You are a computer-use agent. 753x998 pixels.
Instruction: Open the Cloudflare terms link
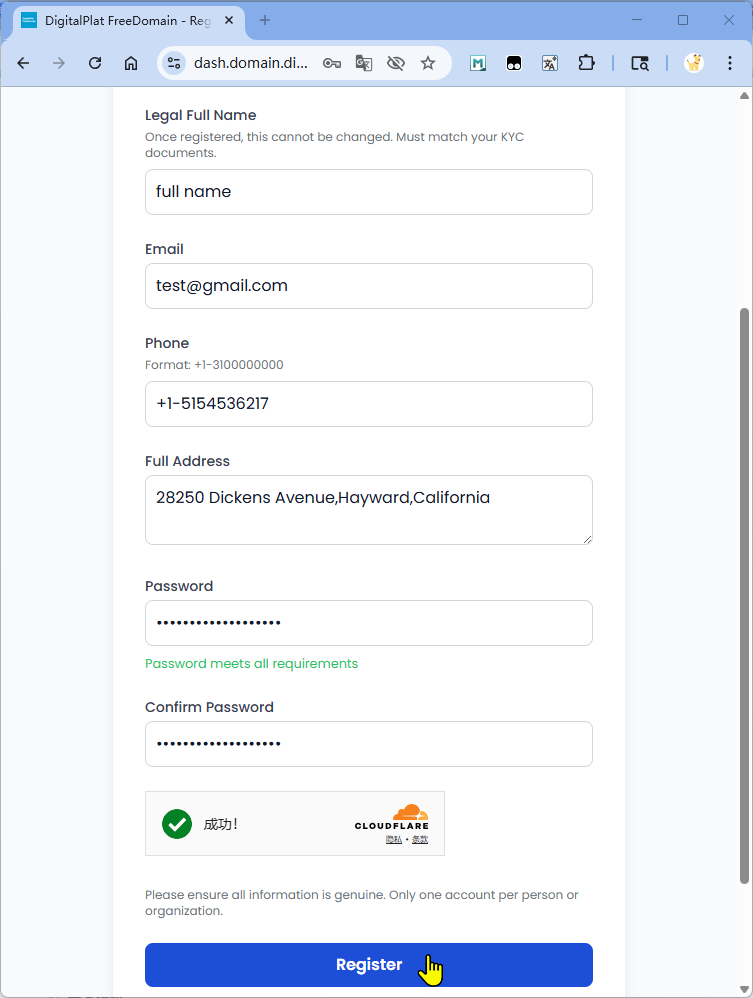pyautogui.click(x=420, y=840)
